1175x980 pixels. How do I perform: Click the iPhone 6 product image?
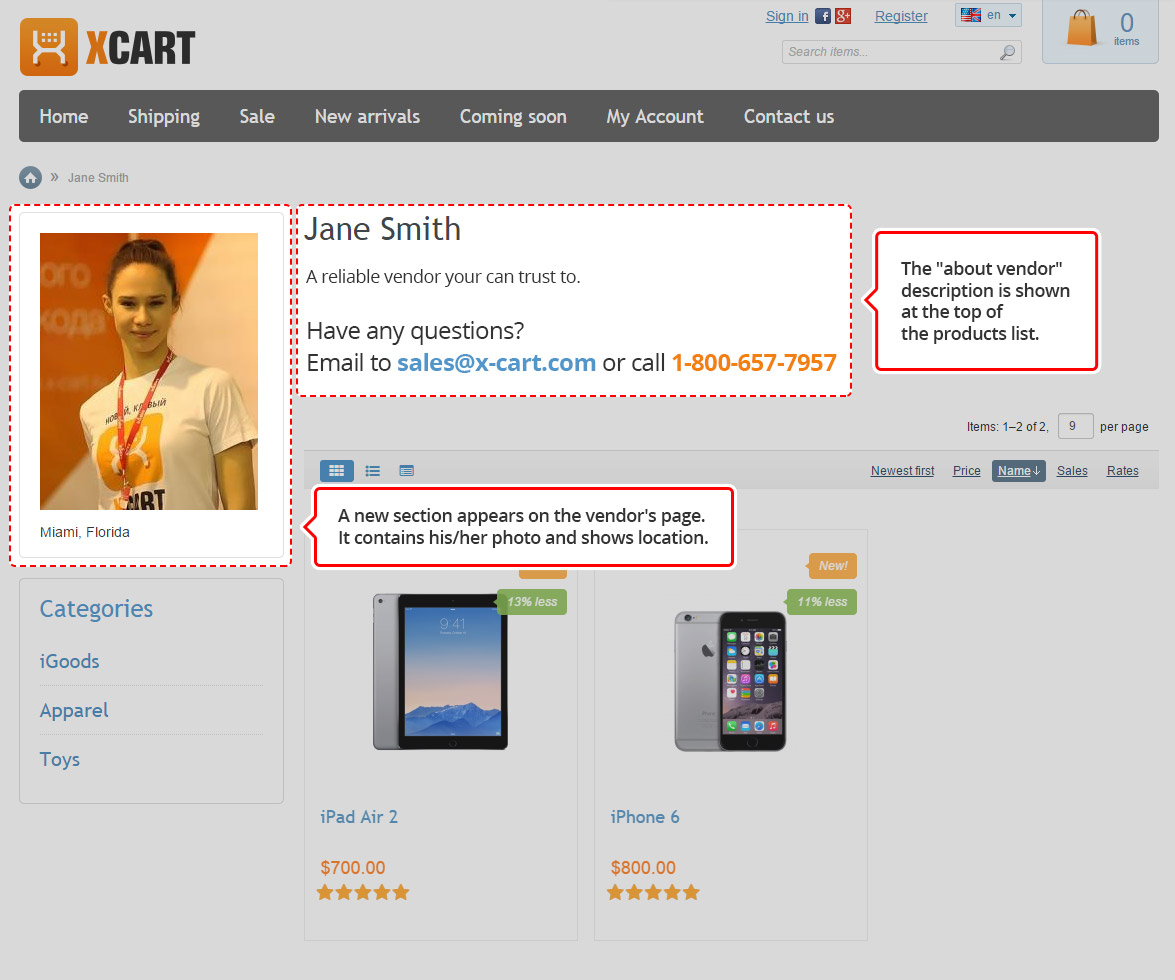(x=731, y=681)
